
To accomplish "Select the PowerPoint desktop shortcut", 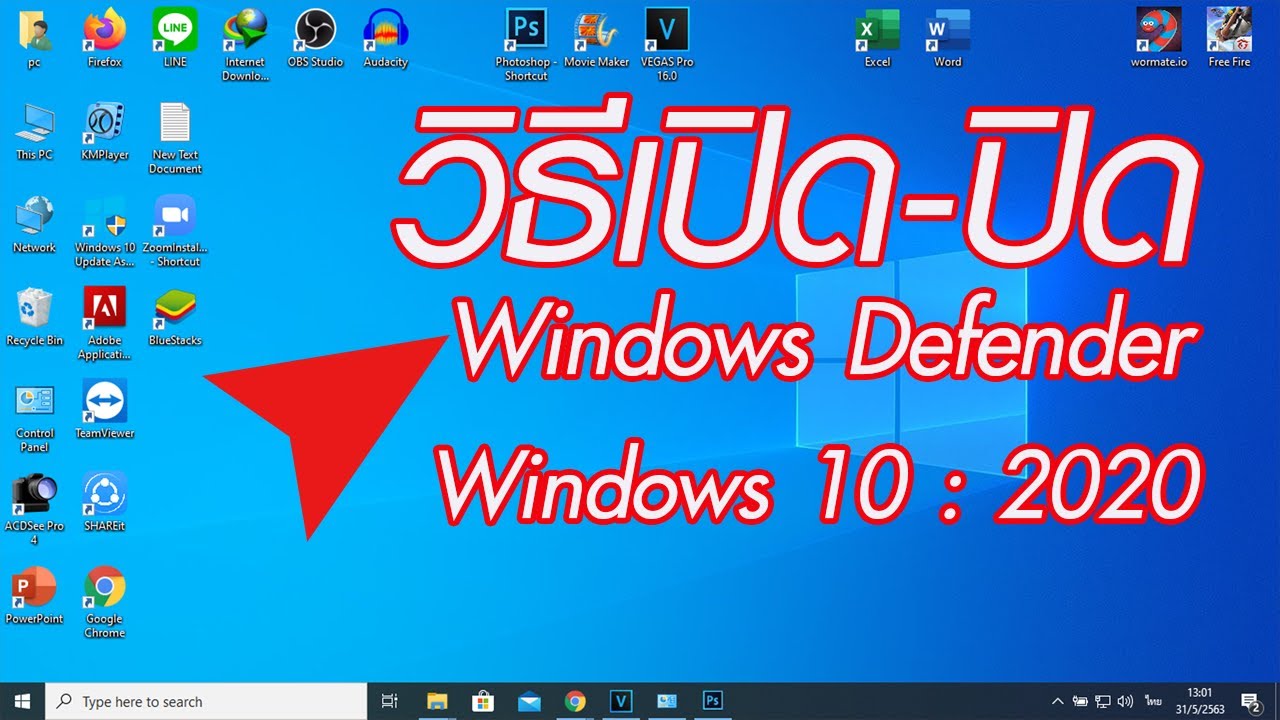I will 34,596.
